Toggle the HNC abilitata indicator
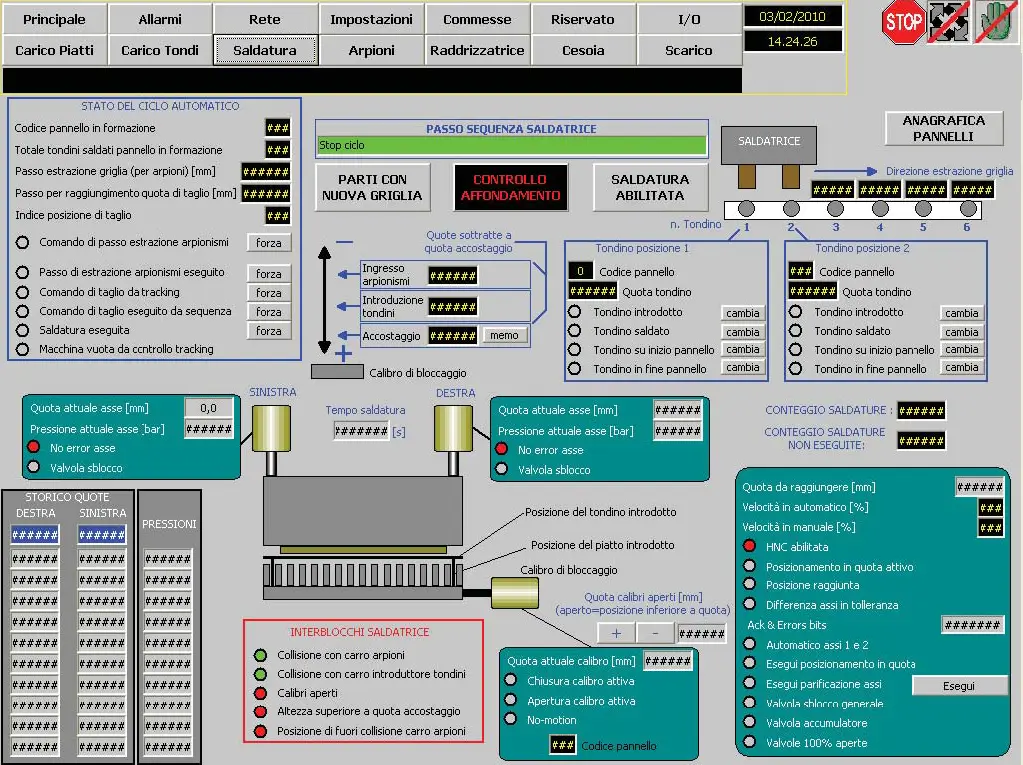 click(x=749, y=547)
